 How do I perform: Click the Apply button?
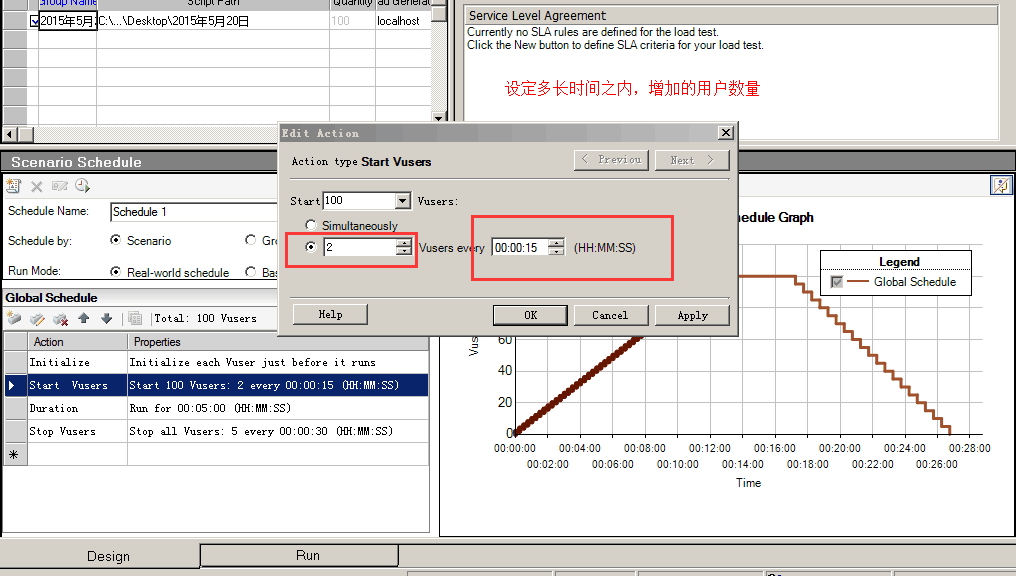click(692, 315)
